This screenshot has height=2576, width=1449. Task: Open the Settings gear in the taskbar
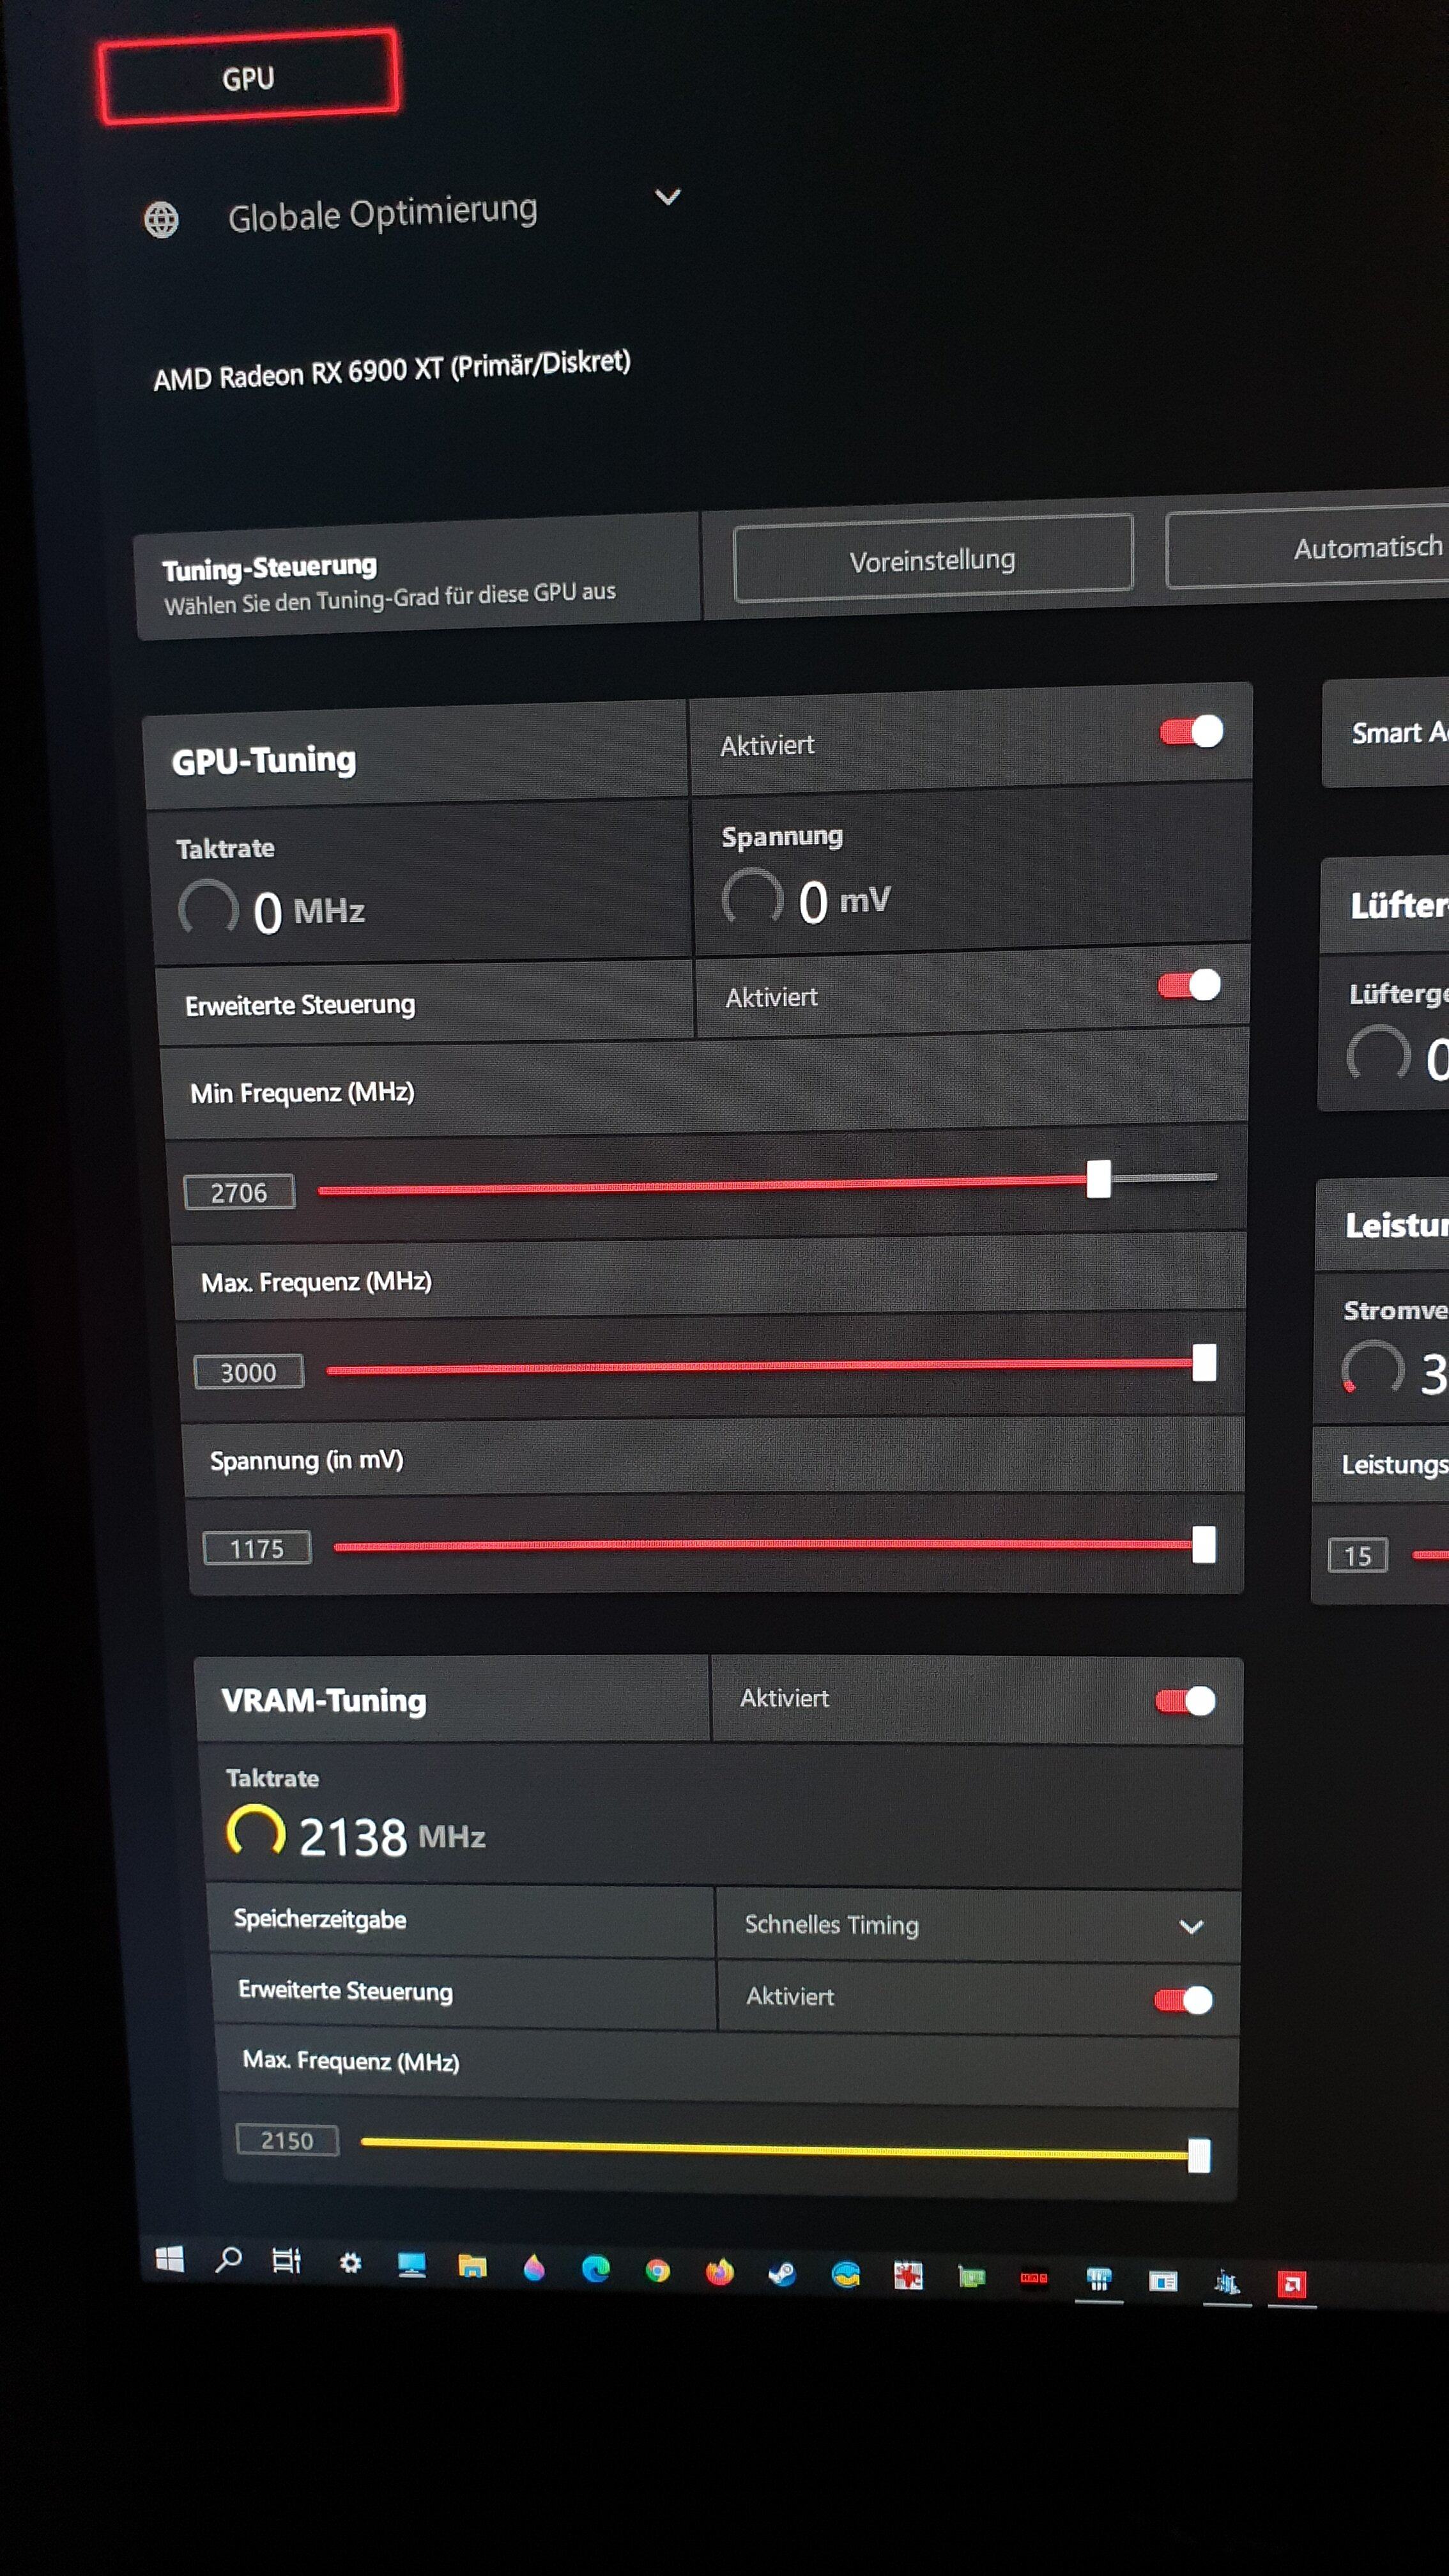[x=350, y=2262]
